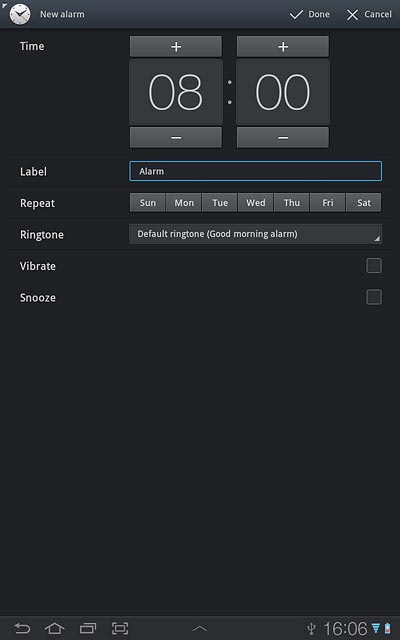Toggle Sun repeat day
This screenshot has height=640, width=400.
click(x=148, y=203)
